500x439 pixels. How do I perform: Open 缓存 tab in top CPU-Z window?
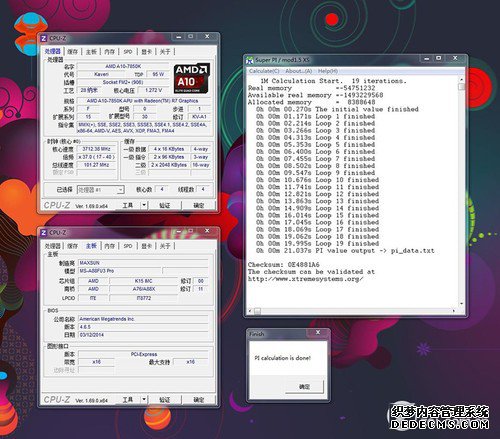coord(72,52)
